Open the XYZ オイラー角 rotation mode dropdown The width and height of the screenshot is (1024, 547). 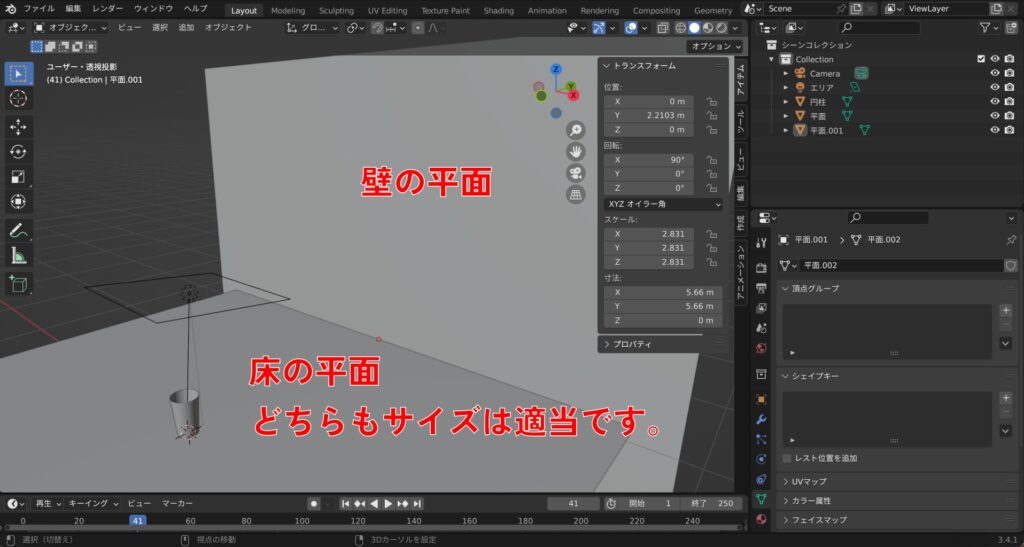click(662, 204)
